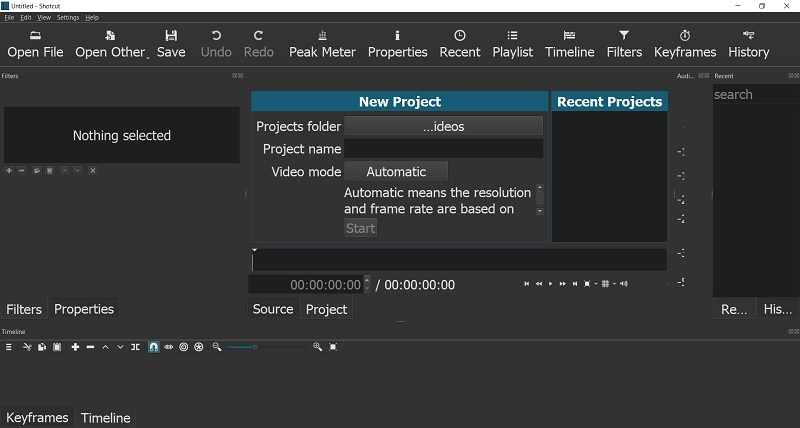Switch to the Source tab
This screenshot has width=800, height=428.
coord(273,309)
